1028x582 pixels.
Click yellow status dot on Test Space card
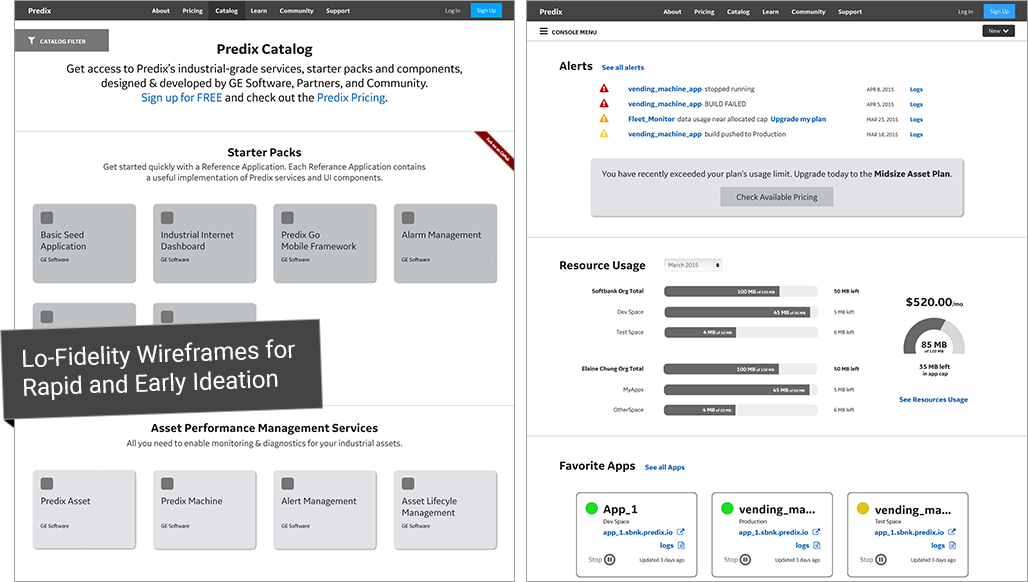click(863, 508)
